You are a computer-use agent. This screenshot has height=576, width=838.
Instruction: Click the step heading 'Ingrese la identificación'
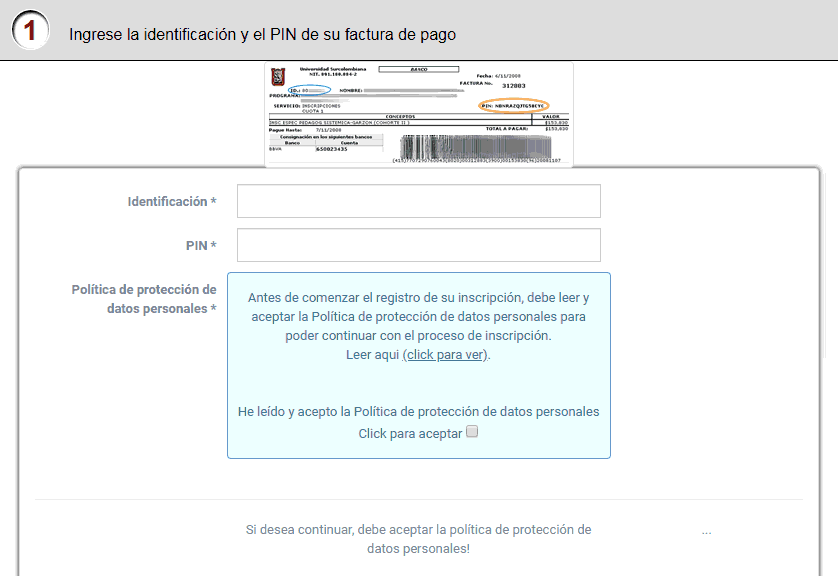click(x=262, y=34)
